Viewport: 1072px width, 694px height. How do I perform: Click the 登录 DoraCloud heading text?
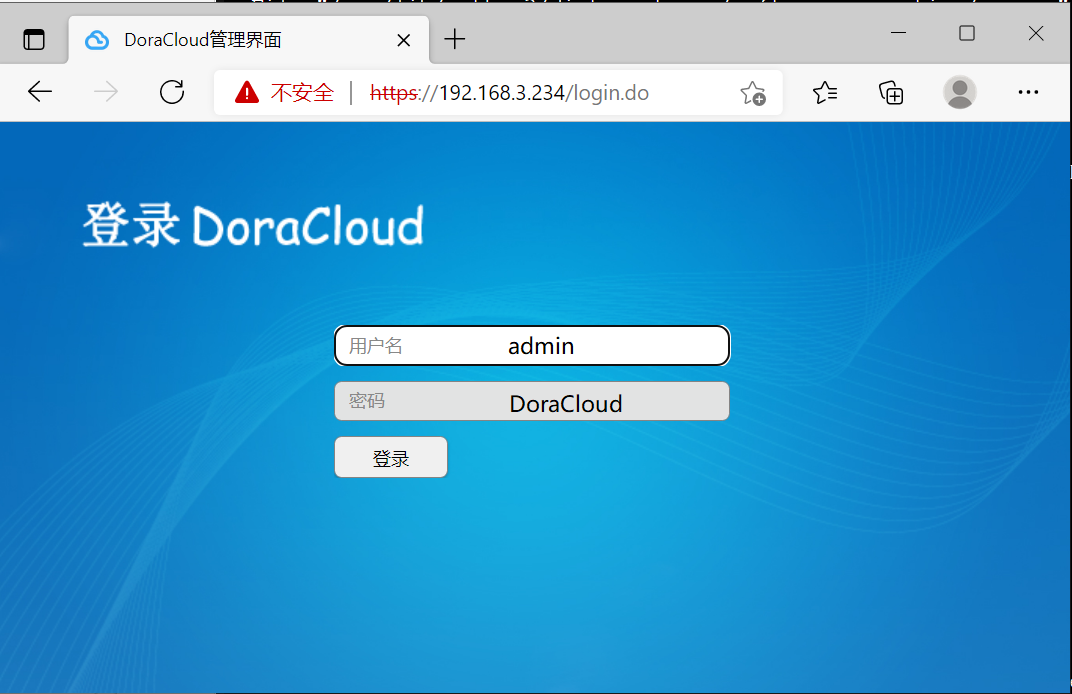point(254,225)
